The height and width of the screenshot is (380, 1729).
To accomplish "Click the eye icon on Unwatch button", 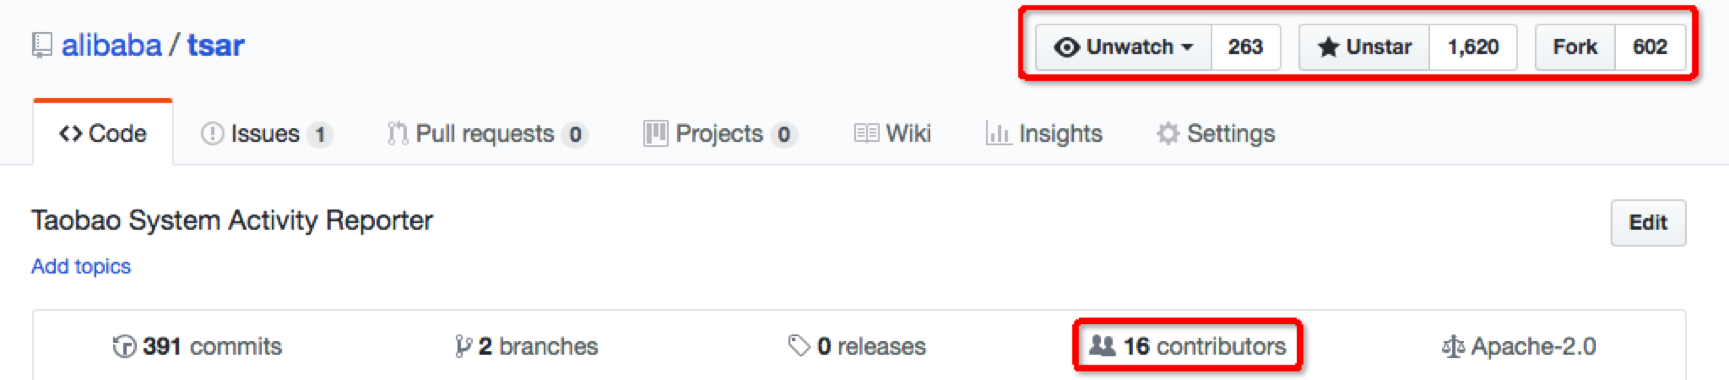I will (x=1066, y=47).
